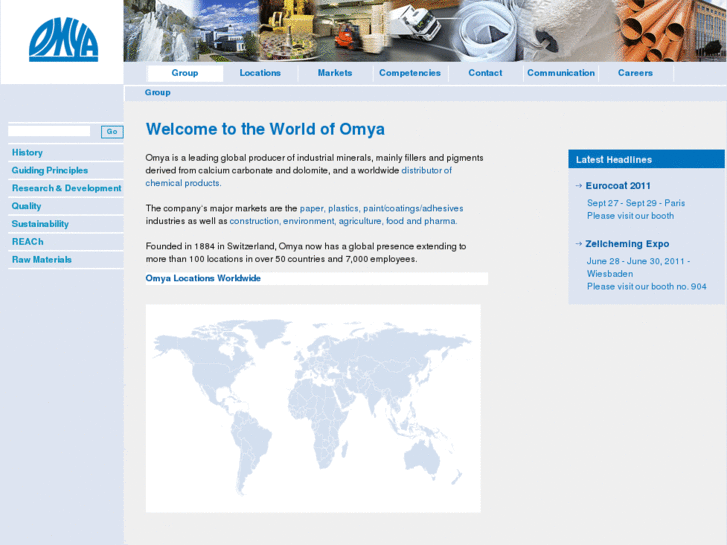Open Guiding Principles in the sidebar

click(50, 171)
